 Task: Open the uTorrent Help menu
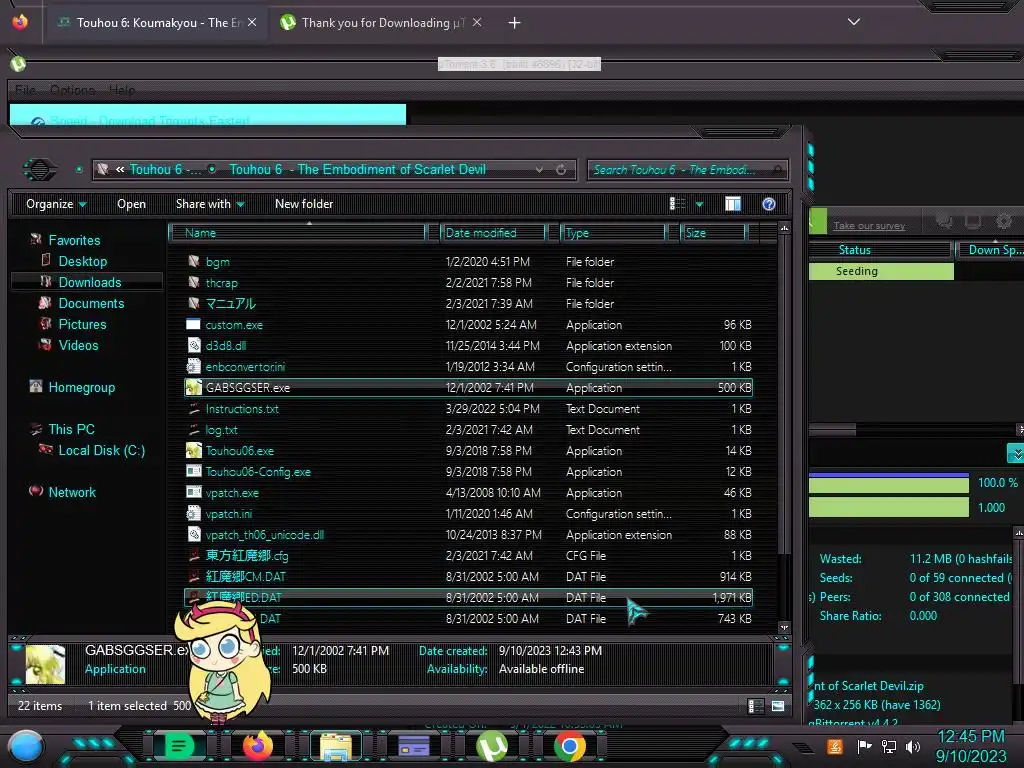coord(122,90)
